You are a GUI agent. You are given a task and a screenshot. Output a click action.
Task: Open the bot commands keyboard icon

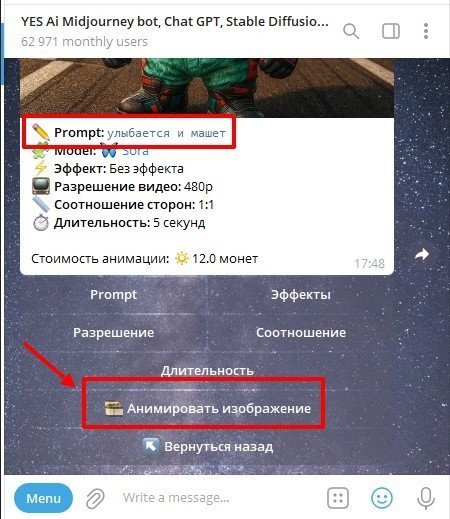338,498
